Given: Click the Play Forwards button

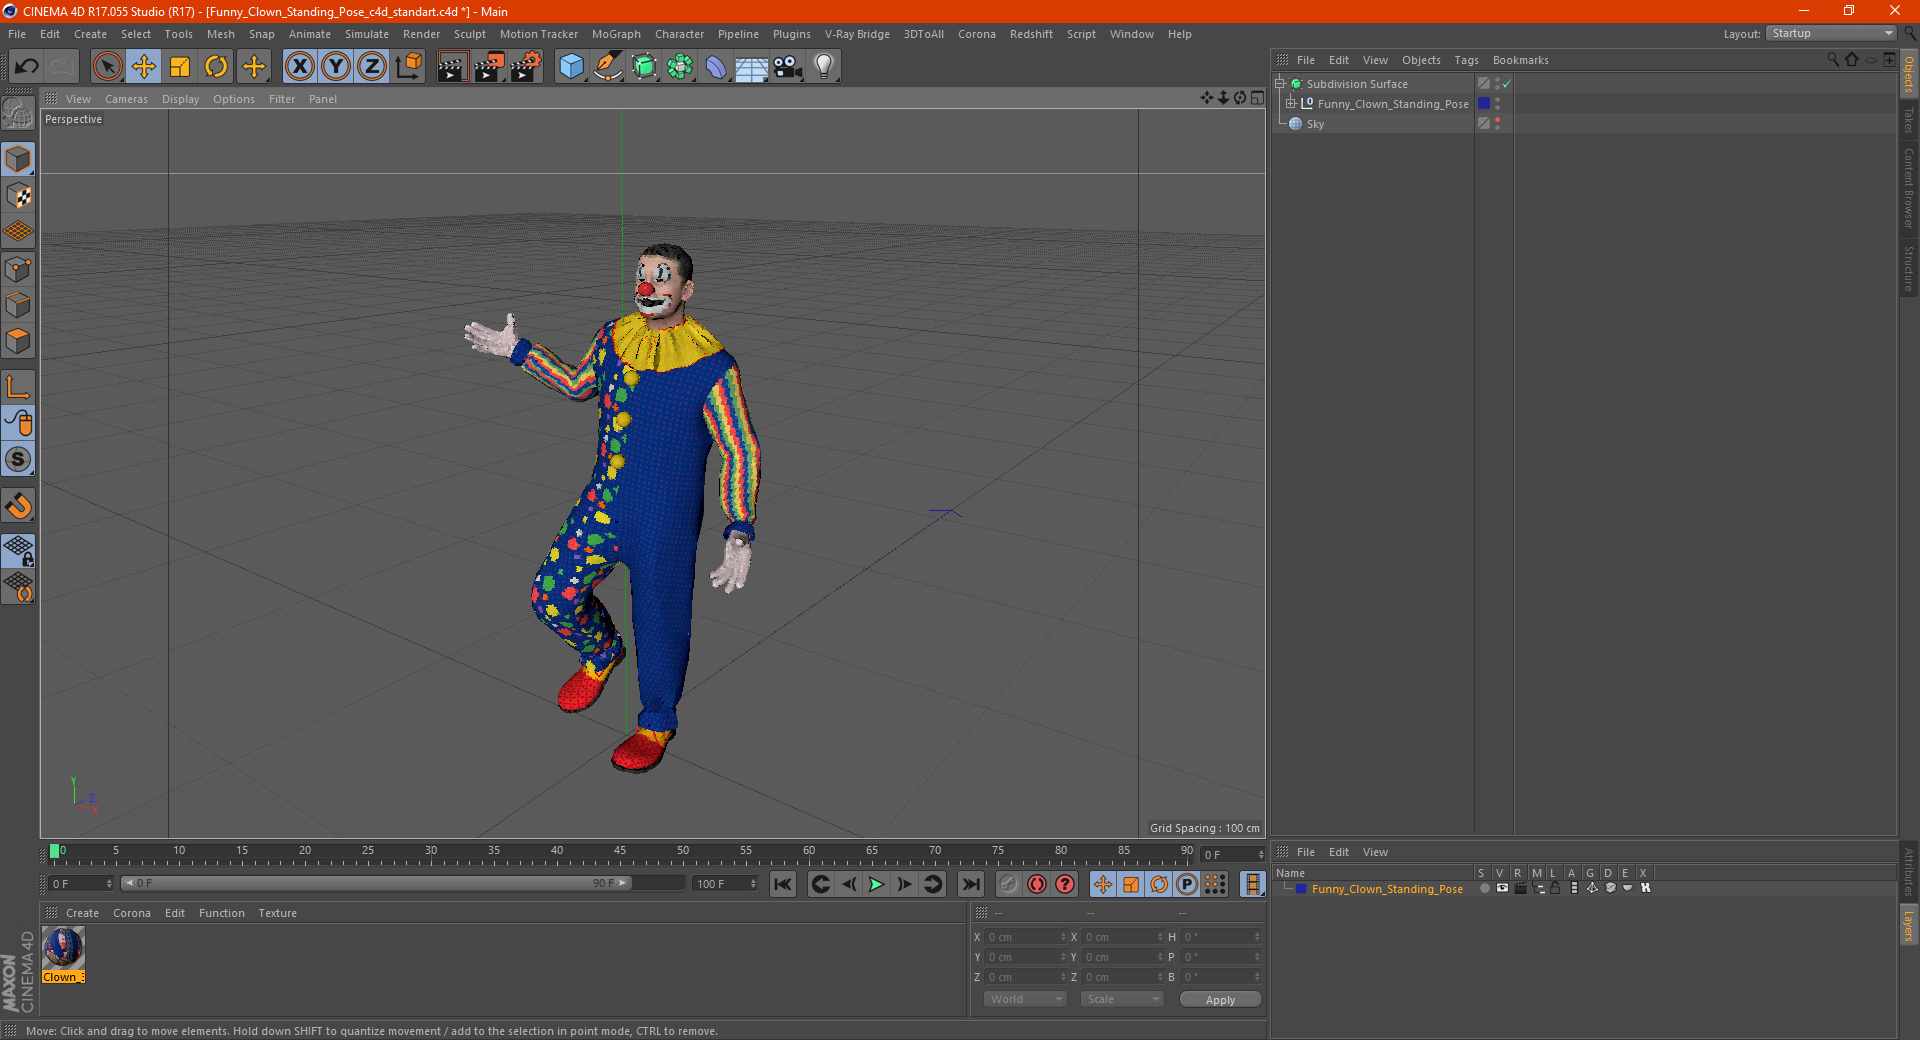Looking at the screenshot, I should [876, 884].
